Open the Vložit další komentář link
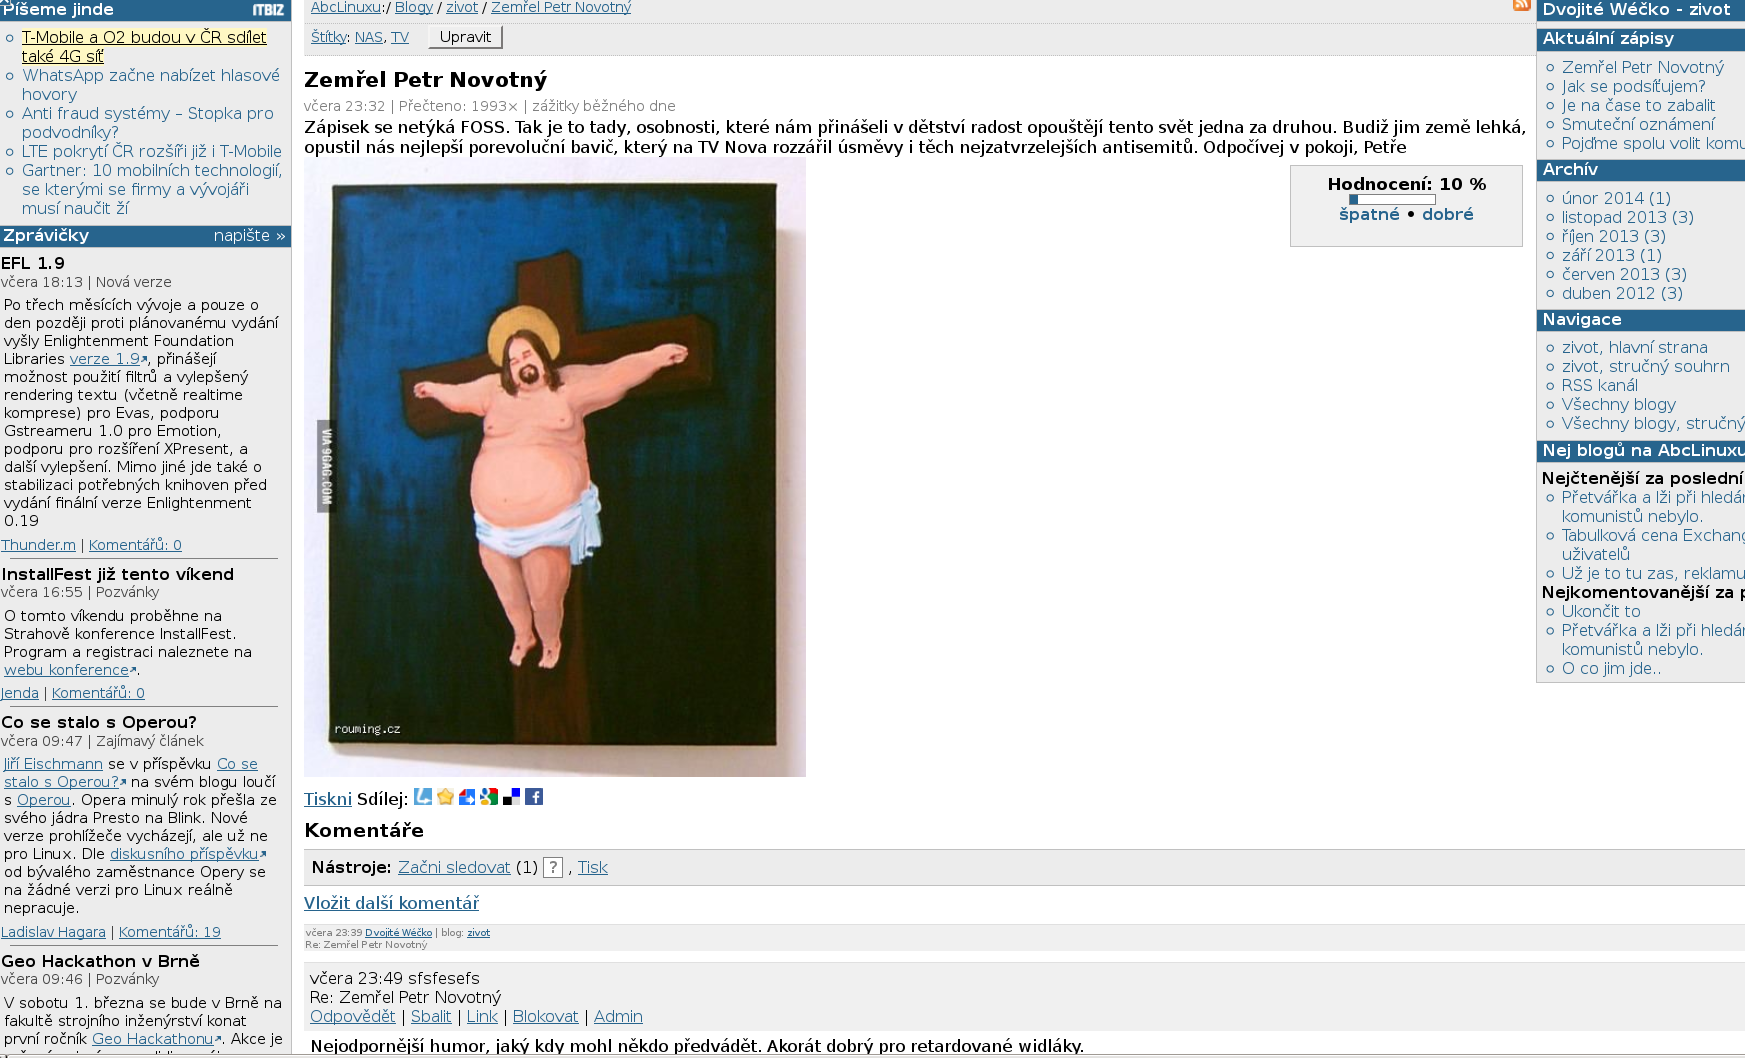 (x=391, y=903)
